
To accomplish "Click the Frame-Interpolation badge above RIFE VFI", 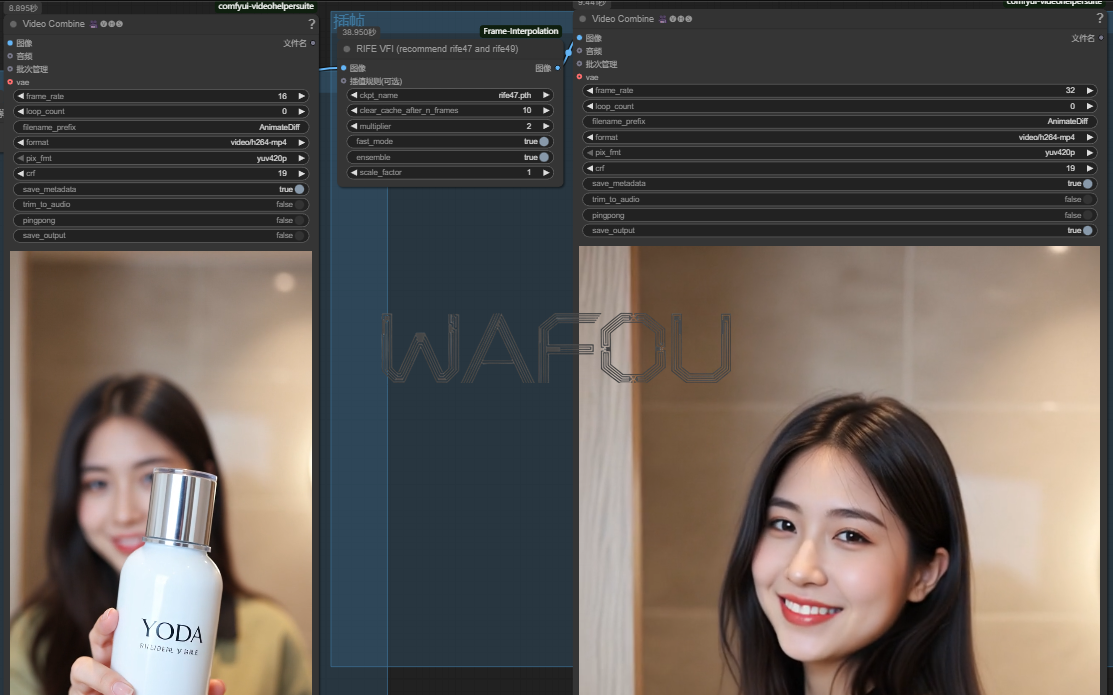I will point(520,32).
